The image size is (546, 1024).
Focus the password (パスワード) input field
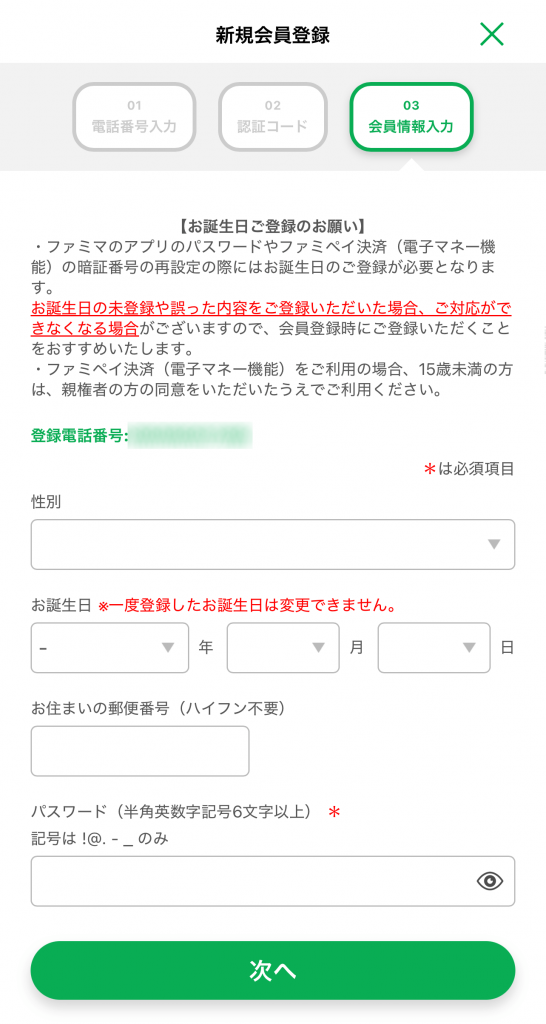coord(273,882)
